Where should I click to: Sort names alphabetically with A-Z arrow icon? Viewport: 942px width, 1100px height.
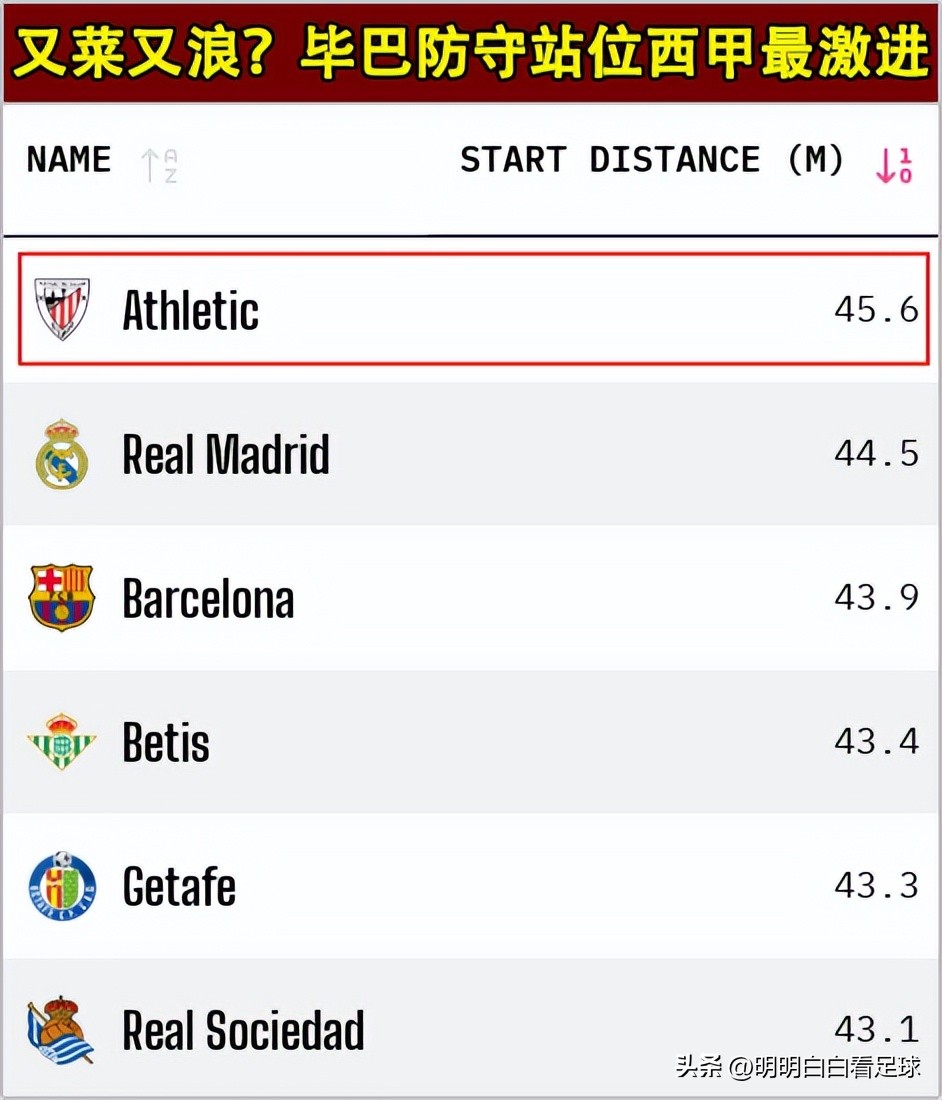click(159, 164)
